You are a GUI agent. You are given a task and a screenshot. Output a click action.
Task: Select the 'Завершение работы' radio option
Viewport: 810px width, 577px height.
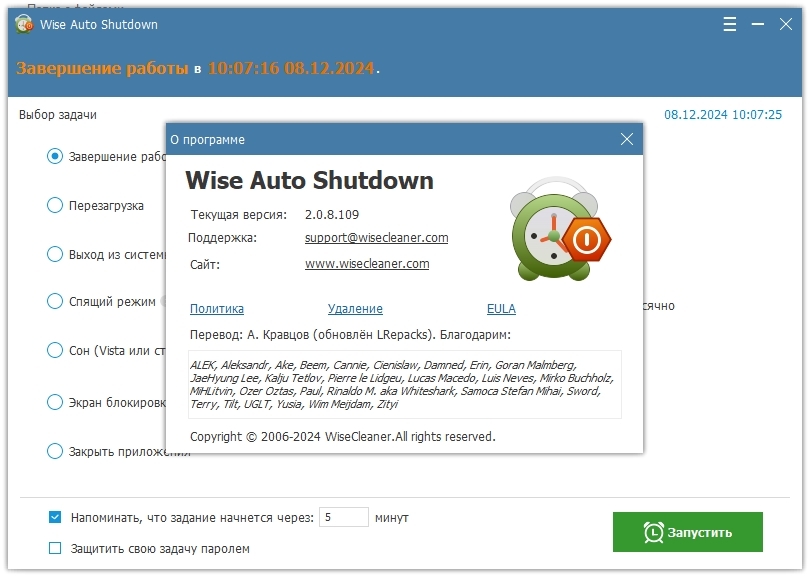(x=55, y=156)
